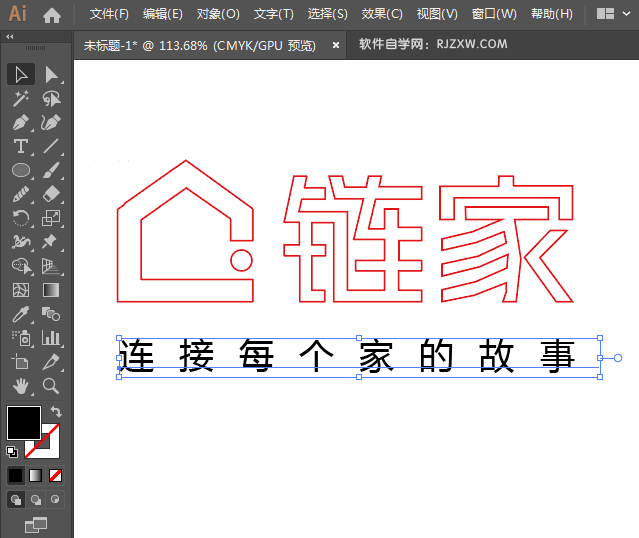This screenshot has width=639, height=538.
Task: Open the 对象(O) menu
Action: pos(218,14)
